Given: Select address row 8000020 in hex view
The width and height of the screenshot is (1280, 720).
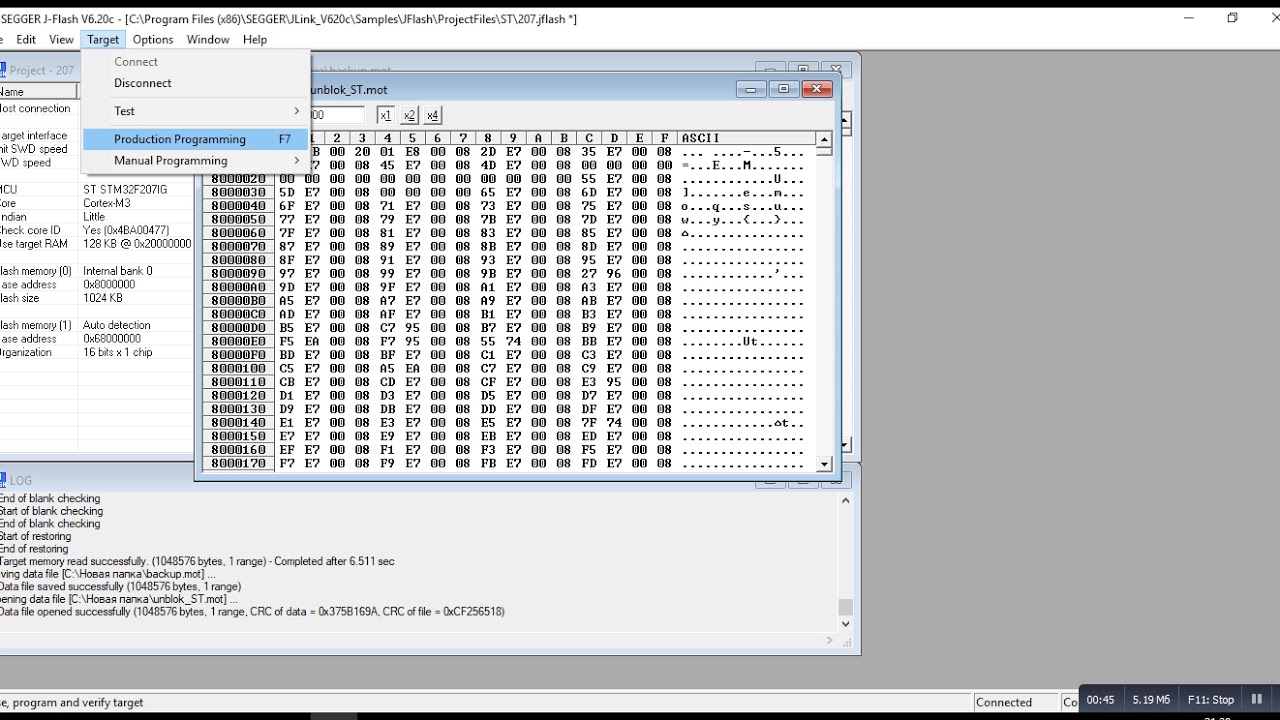Looking at the screenshot, I should tap(239, 179).
